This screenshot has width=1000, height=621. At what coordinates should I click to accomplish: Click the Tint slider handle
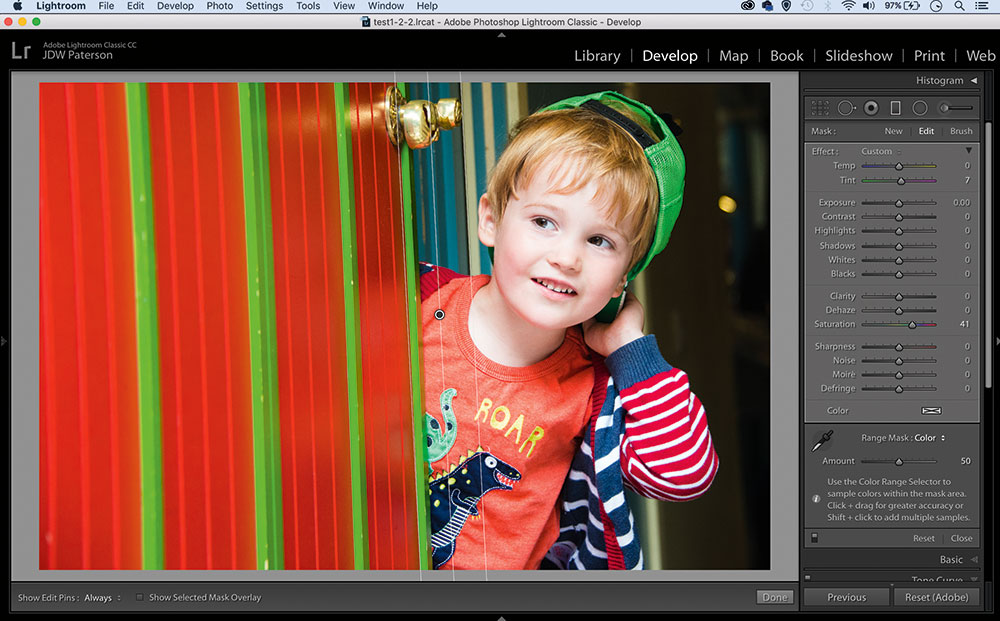901,180
